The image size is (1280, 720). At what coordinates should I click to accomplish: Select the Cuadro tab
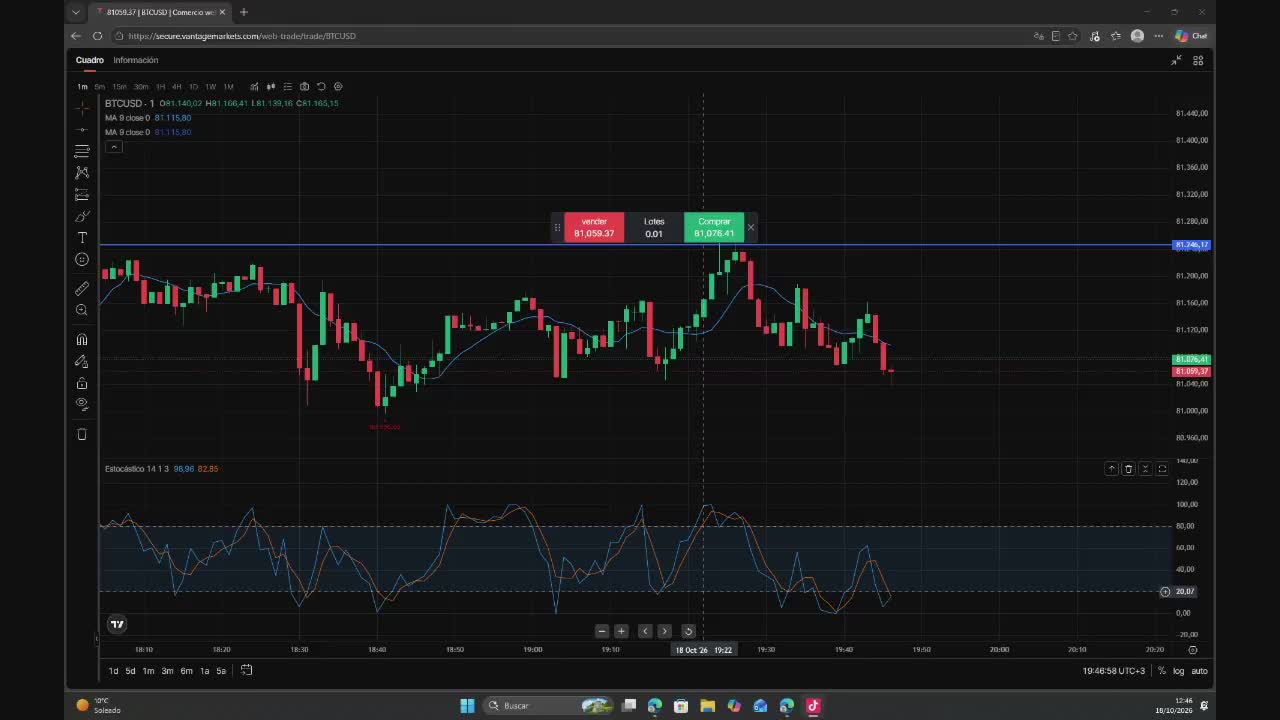coord(90,60)
